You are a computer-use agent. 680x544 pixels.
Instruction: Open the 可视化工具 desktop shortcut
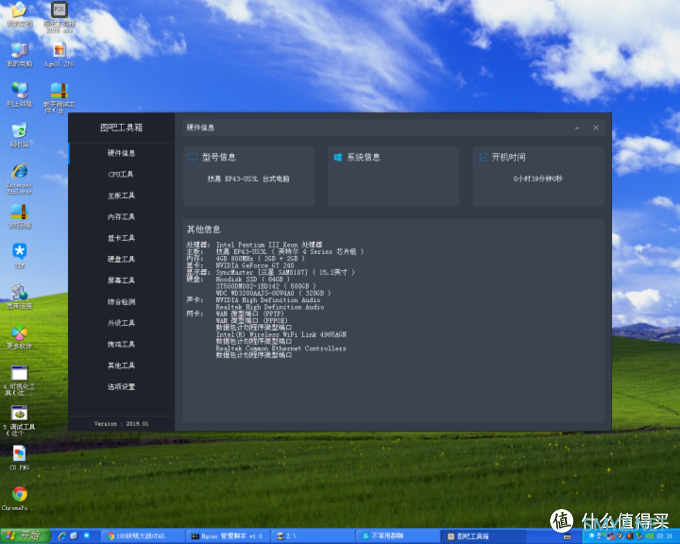coord(20,380)
